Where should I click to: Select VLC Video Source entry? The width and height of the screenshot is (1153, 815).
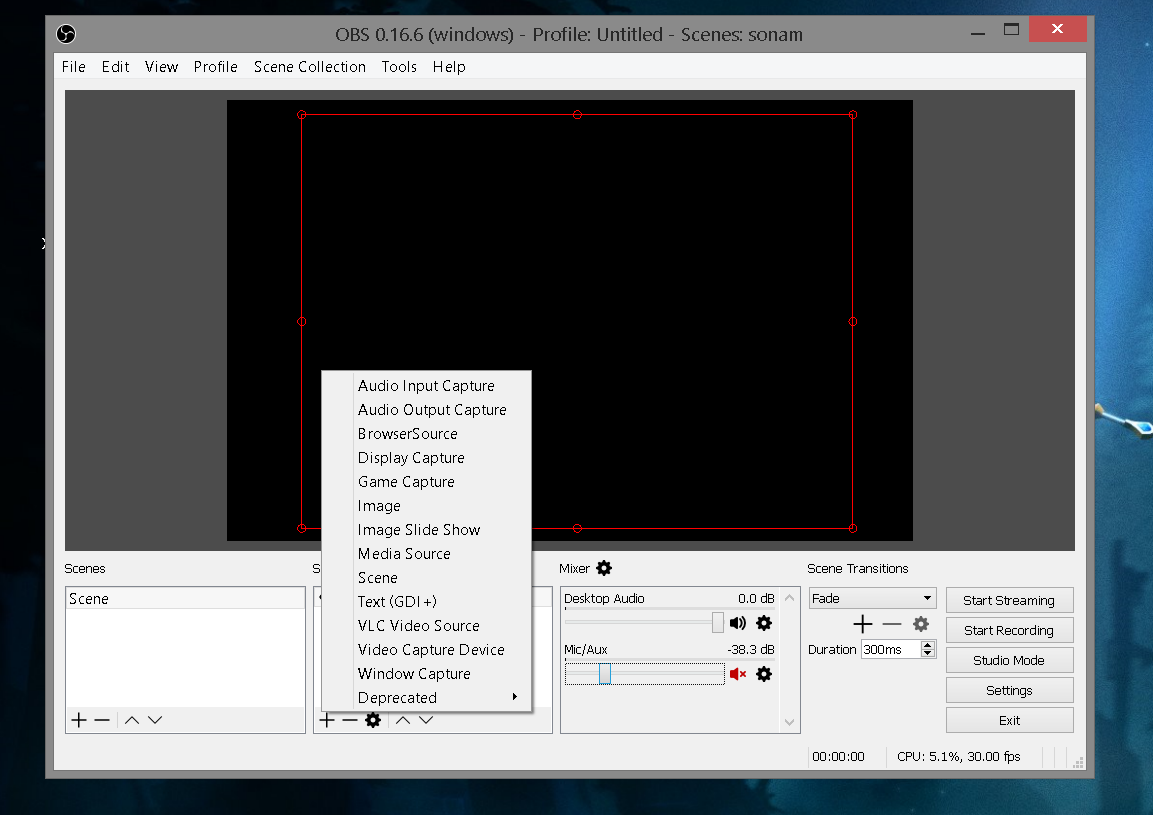click(x=426, y=626)
